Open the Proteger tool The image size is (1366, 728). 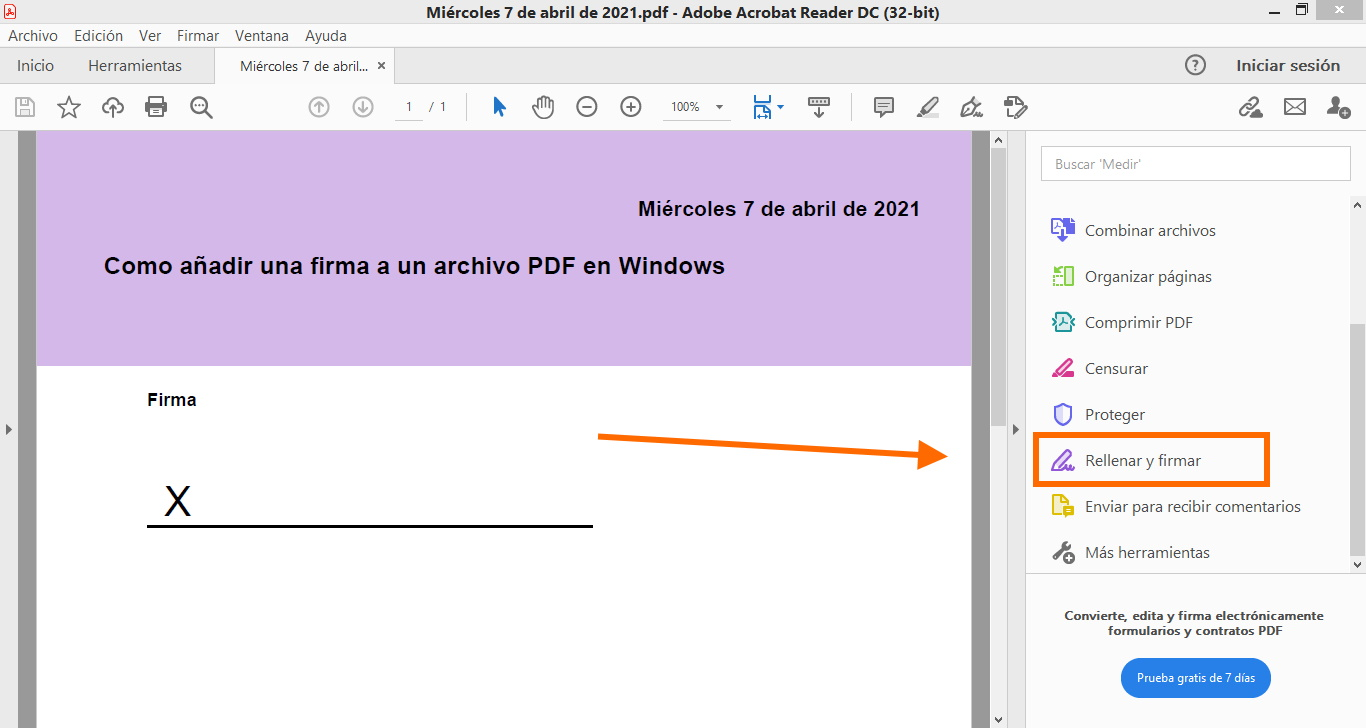1098,414
